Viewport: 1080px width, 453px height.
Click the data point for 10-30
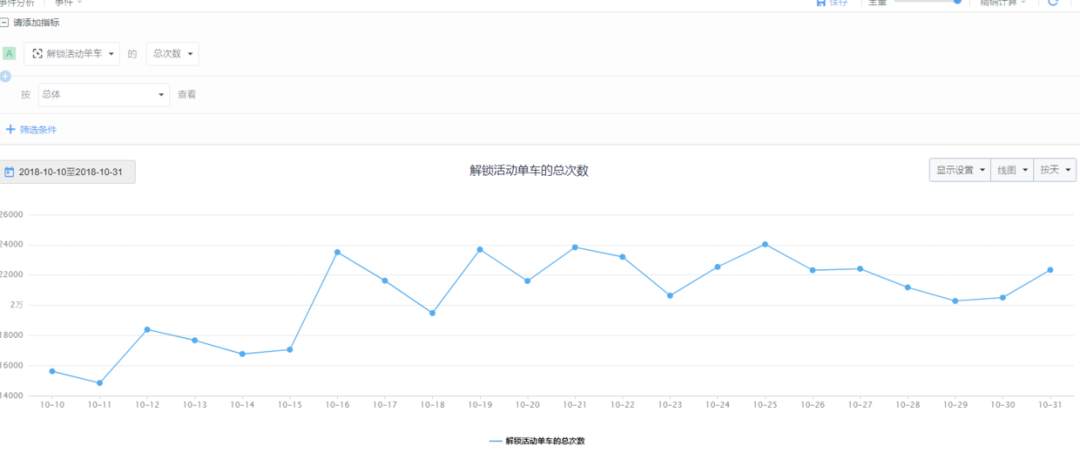1003,297
